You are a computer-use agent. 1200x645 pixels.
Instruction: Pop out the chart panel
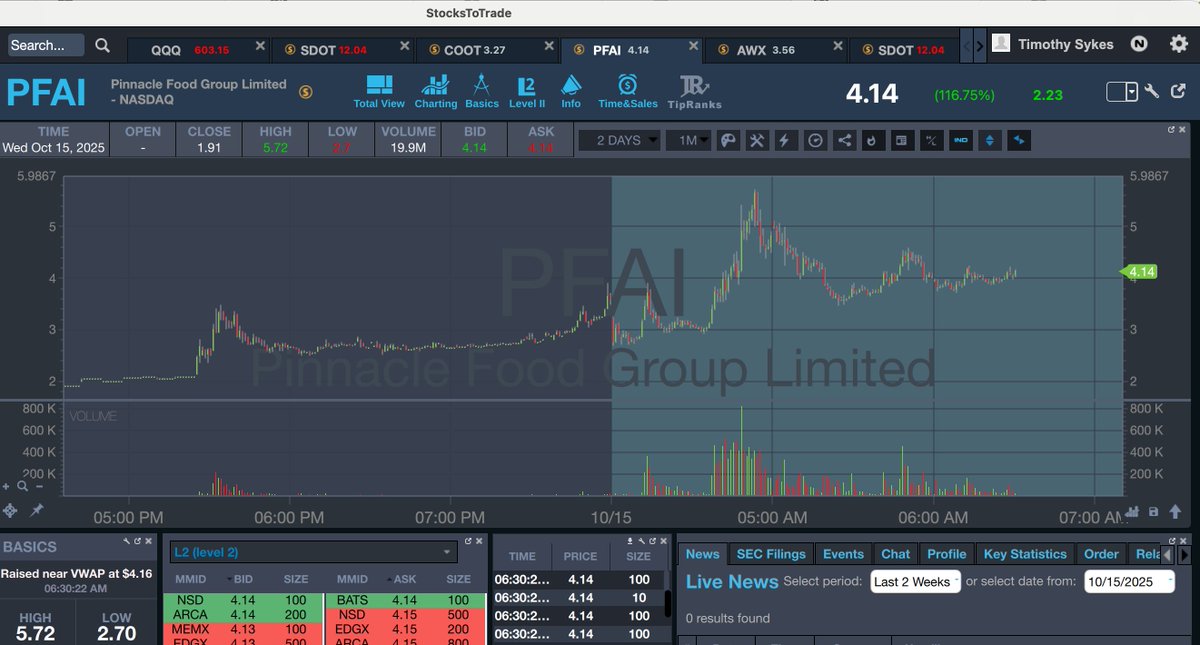coord(1172,130)
